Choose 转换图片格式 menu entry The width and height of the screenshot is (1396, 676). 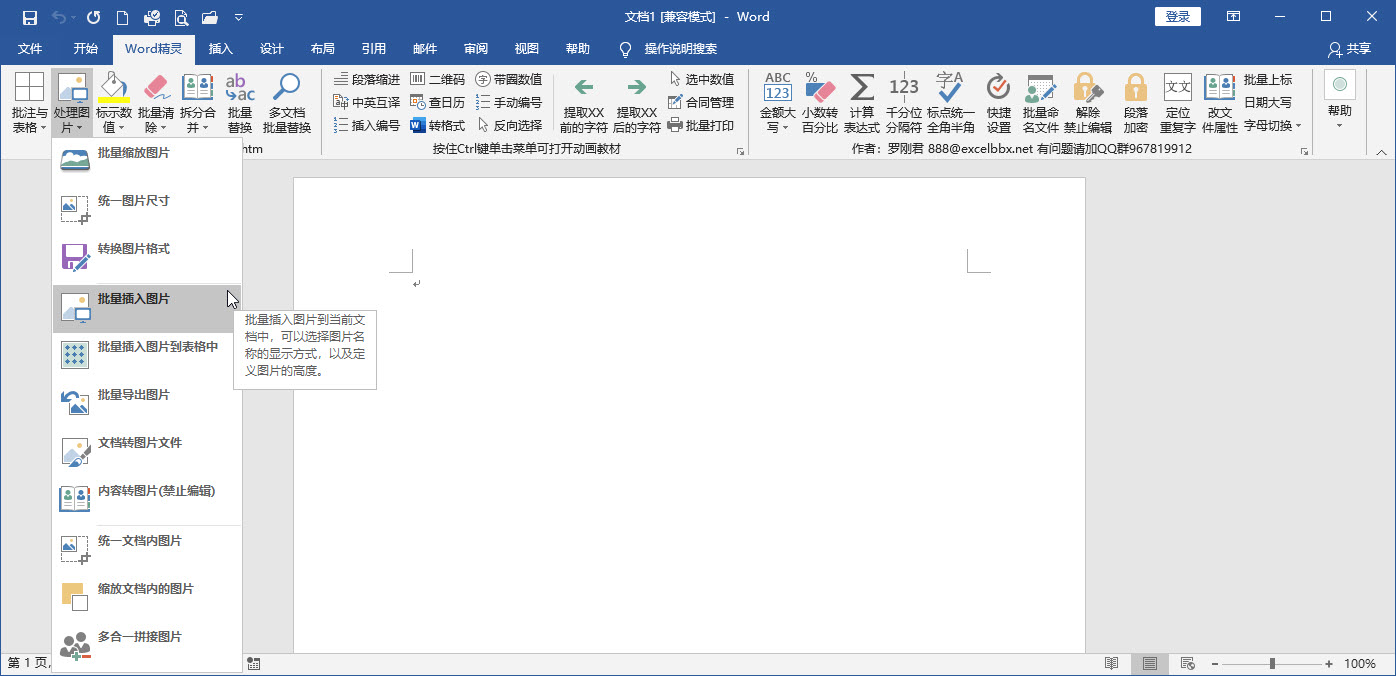pyautogui.click(x=147, y=257)
